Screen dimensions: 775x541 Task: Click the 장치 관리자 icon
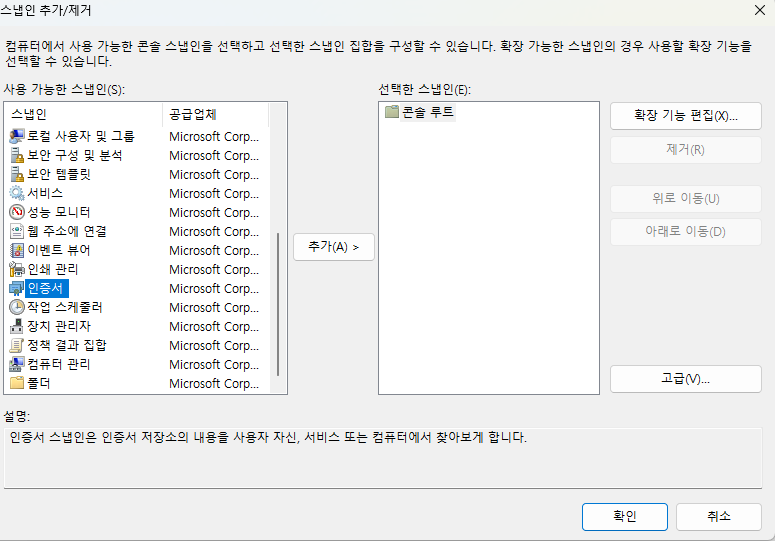17,326
